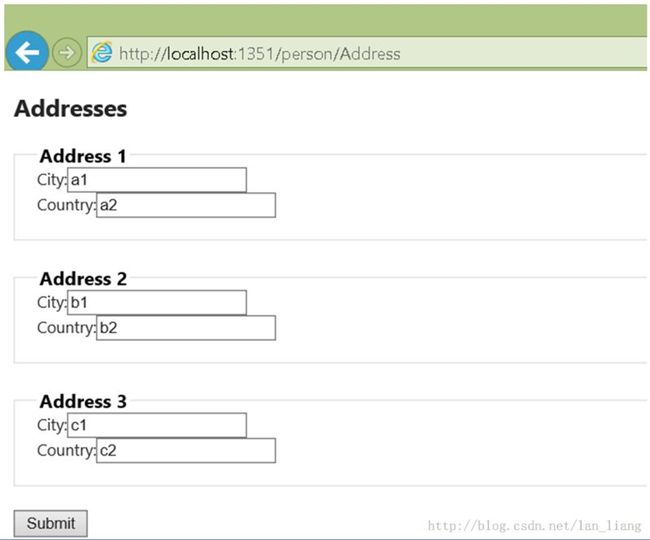Focus the Address 3 City field containing c1
650x540 pixels.
(x=157, y=425)
